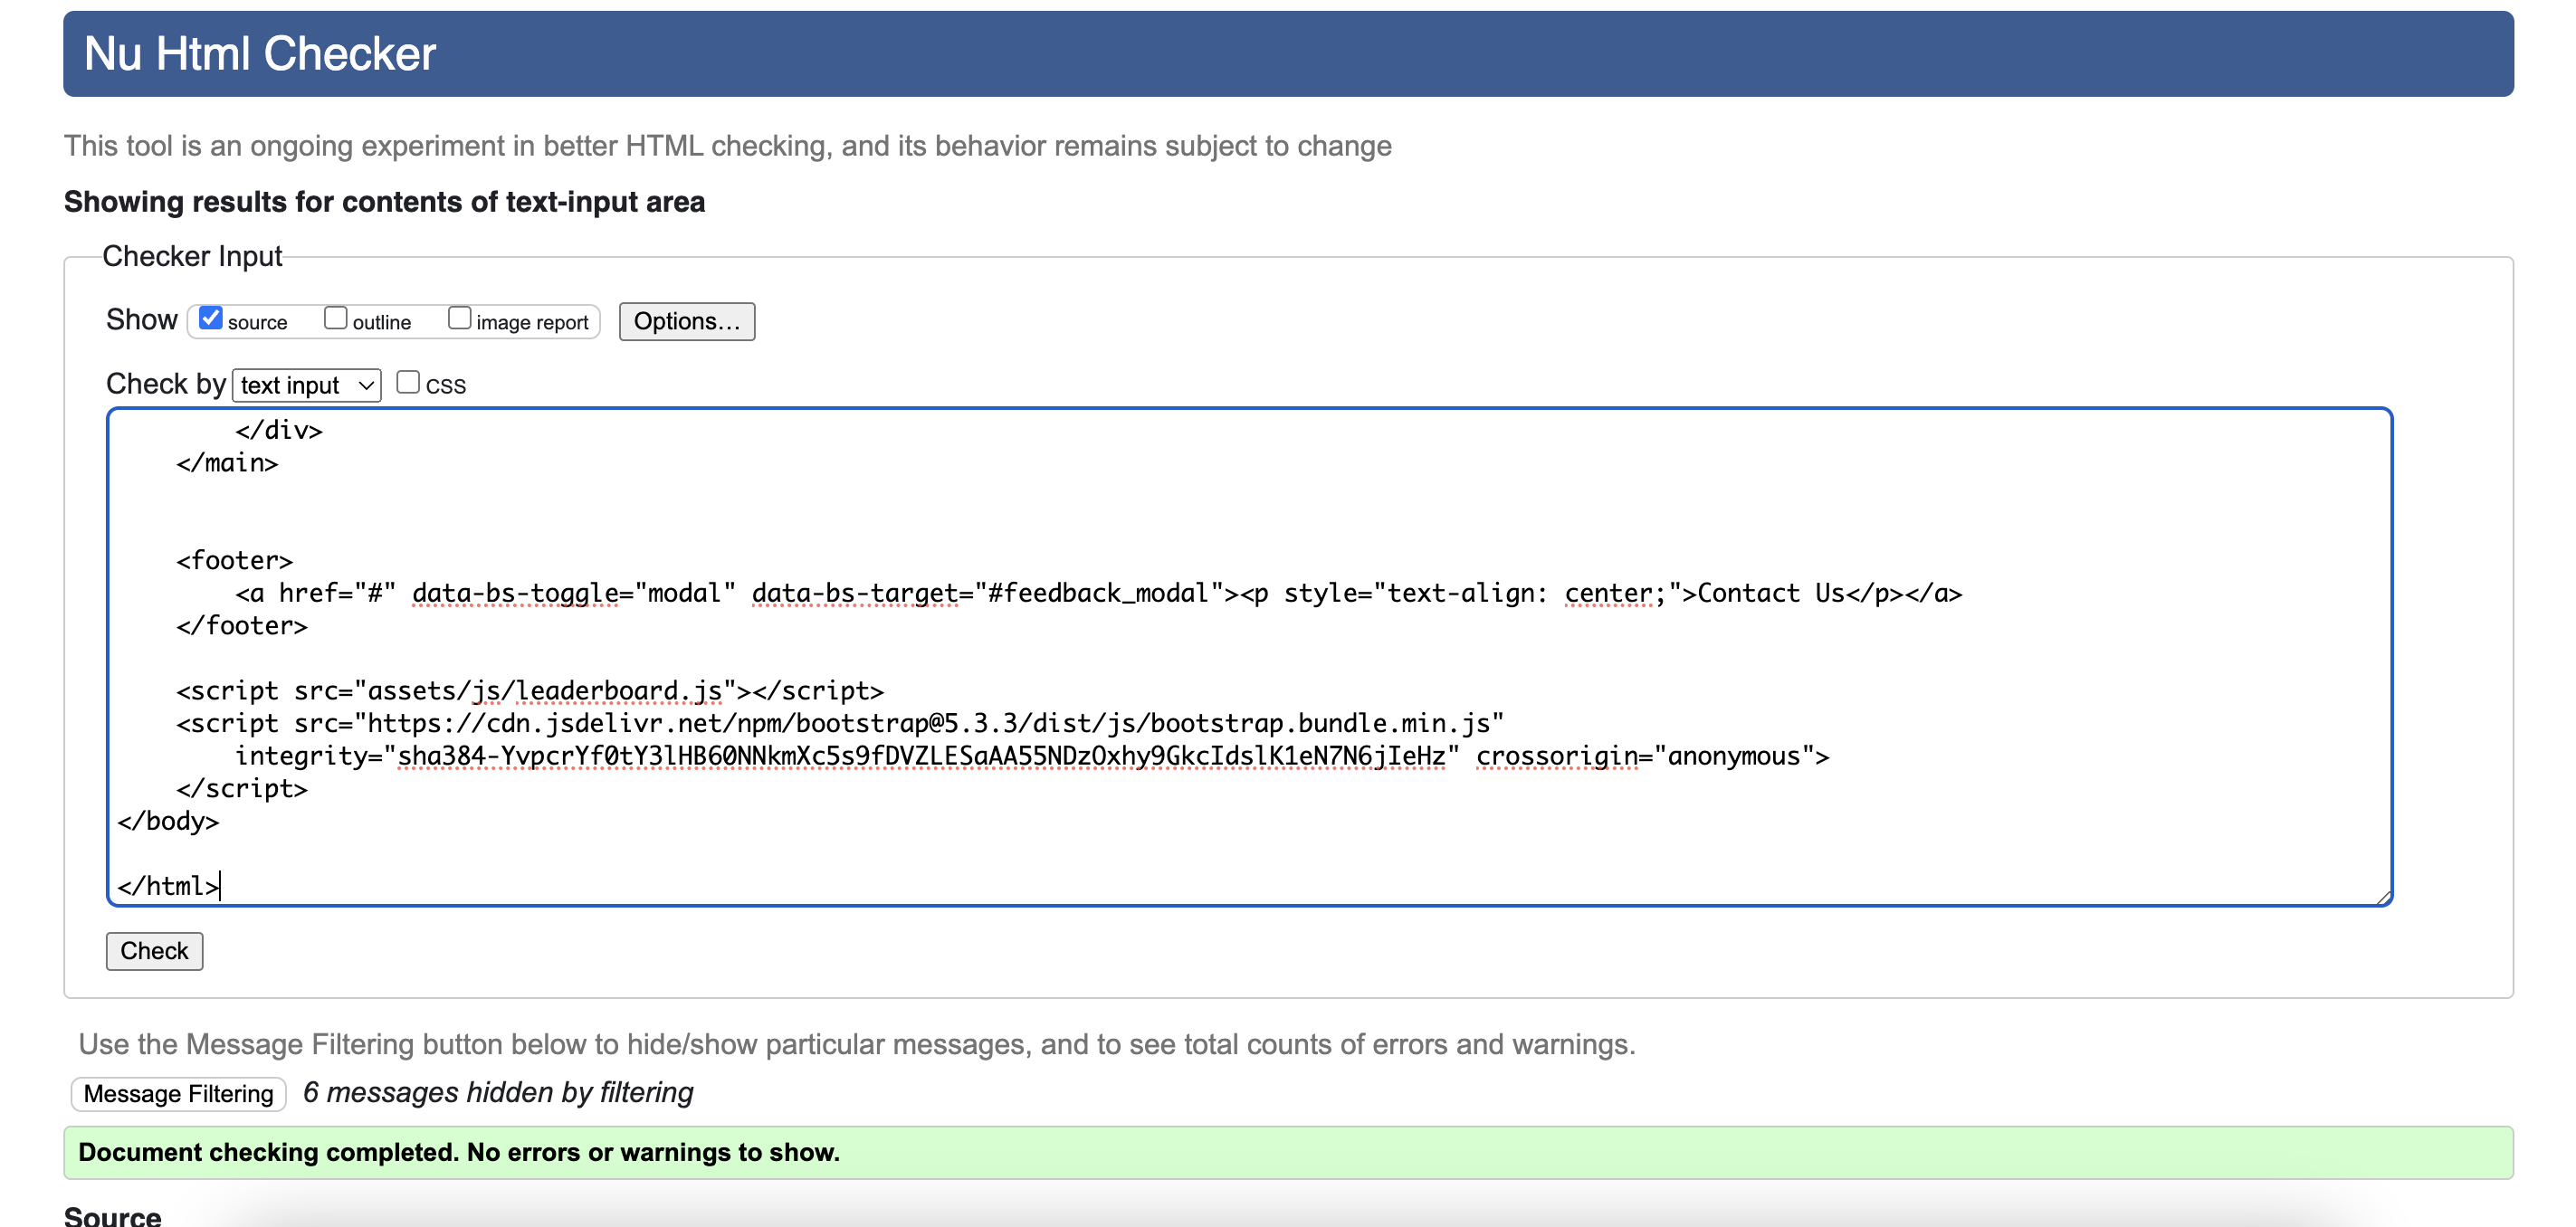This screenshot has height=1227, width=2576.
Task: Toggle the image report checkbox
Action: pyautogui.click(x=457, y=319)
